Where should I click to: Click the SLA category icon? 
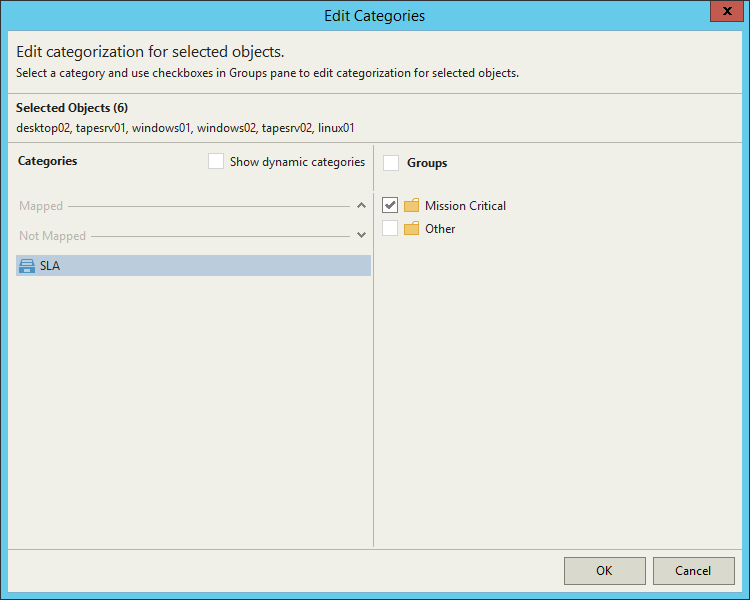point(27,265)
